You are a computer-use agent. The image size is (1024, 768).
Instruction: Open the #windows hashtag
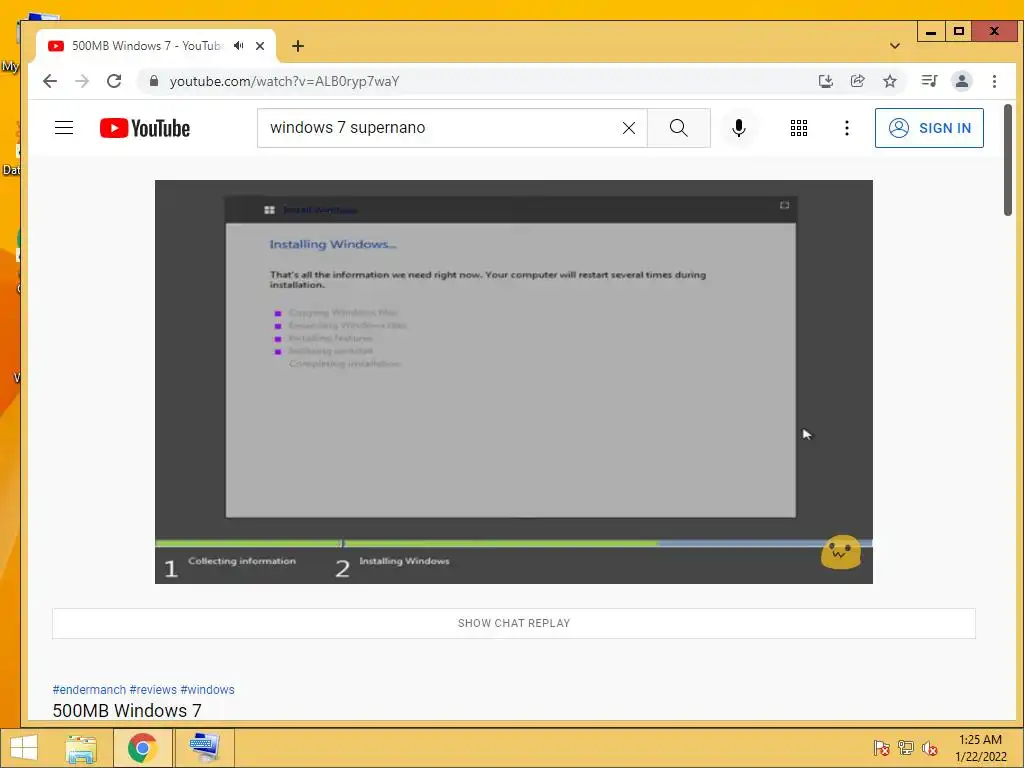207,690
